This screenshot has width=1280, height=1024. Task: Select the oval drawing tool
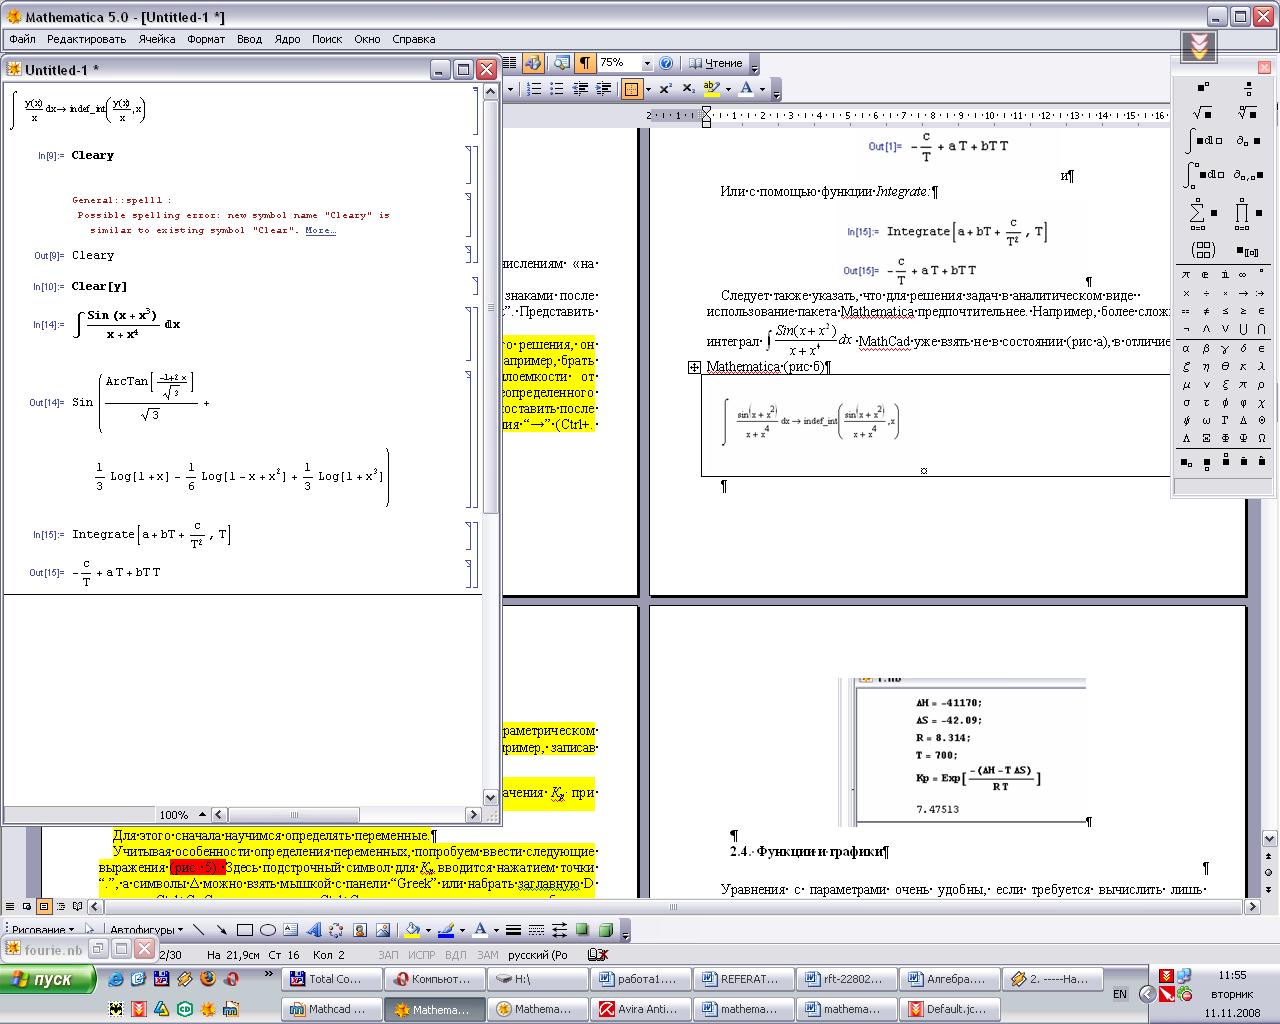click(268, 930)
